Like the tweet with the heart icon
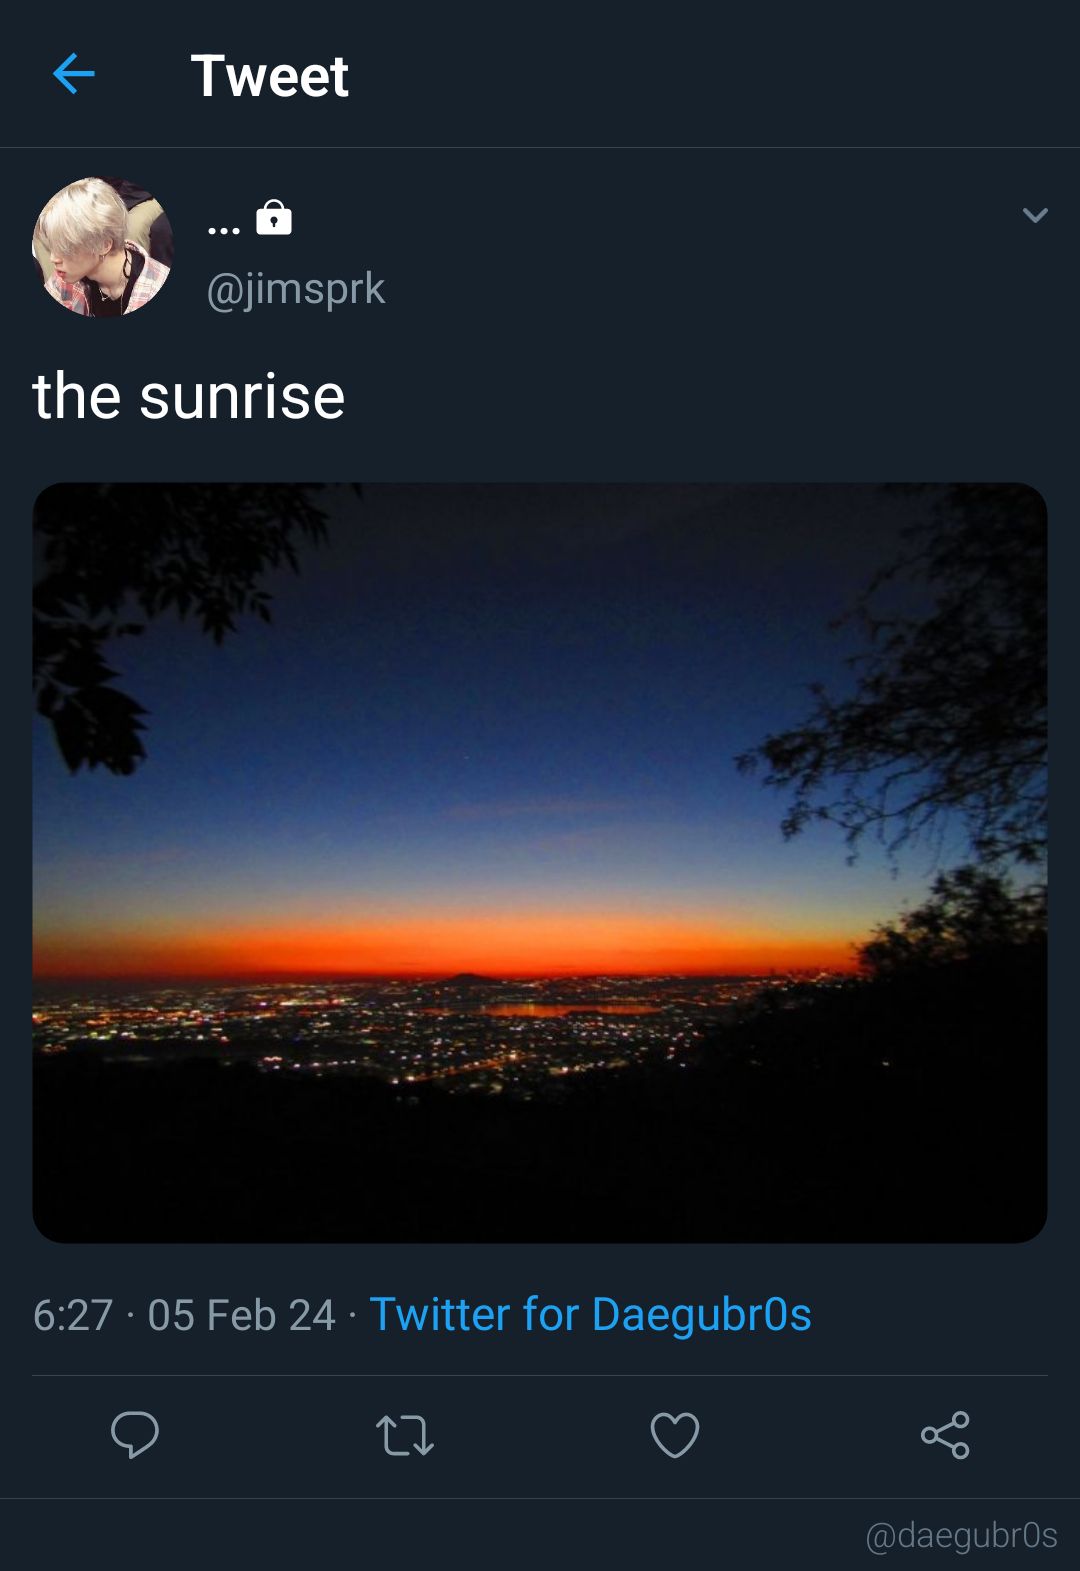 coord(675,1435)
